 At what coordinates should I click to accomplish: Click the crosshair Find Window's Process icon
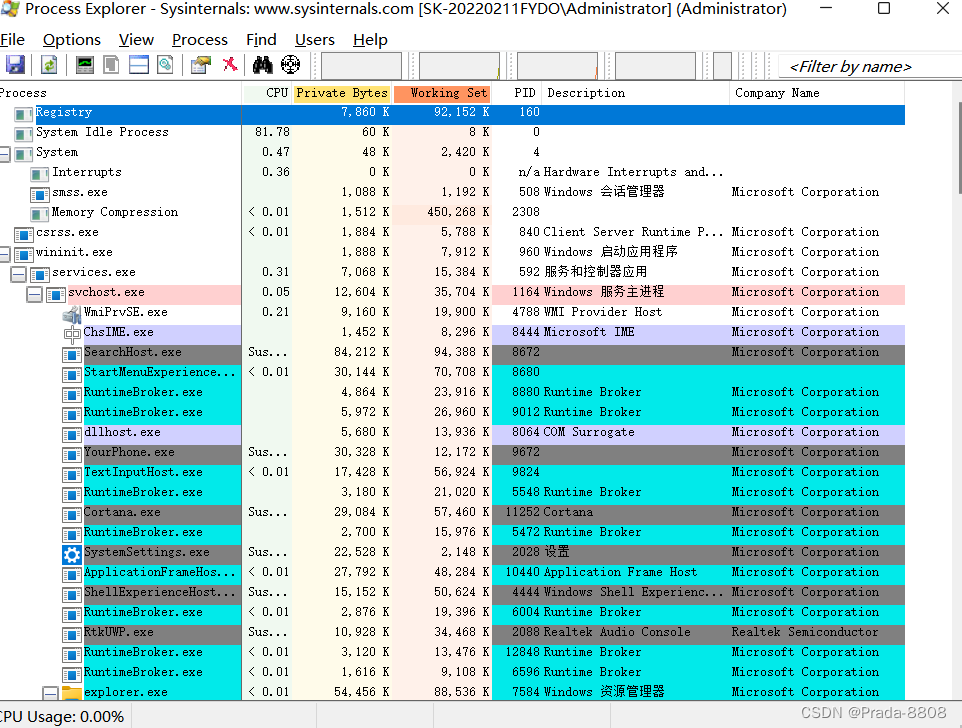(x=290, y=64)
